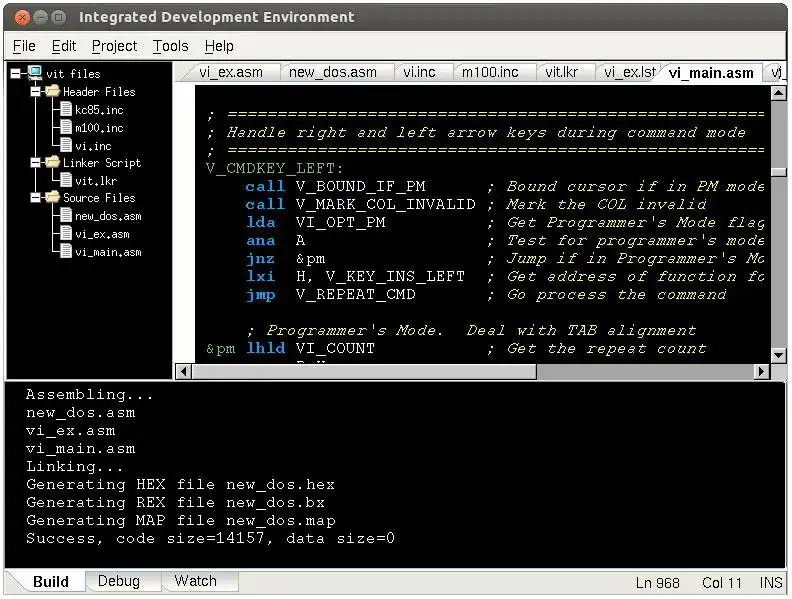Click the m100.inc file icon in tree
Image resolution: width=792 pixels, height=599 pixels.
click(66, 127)
